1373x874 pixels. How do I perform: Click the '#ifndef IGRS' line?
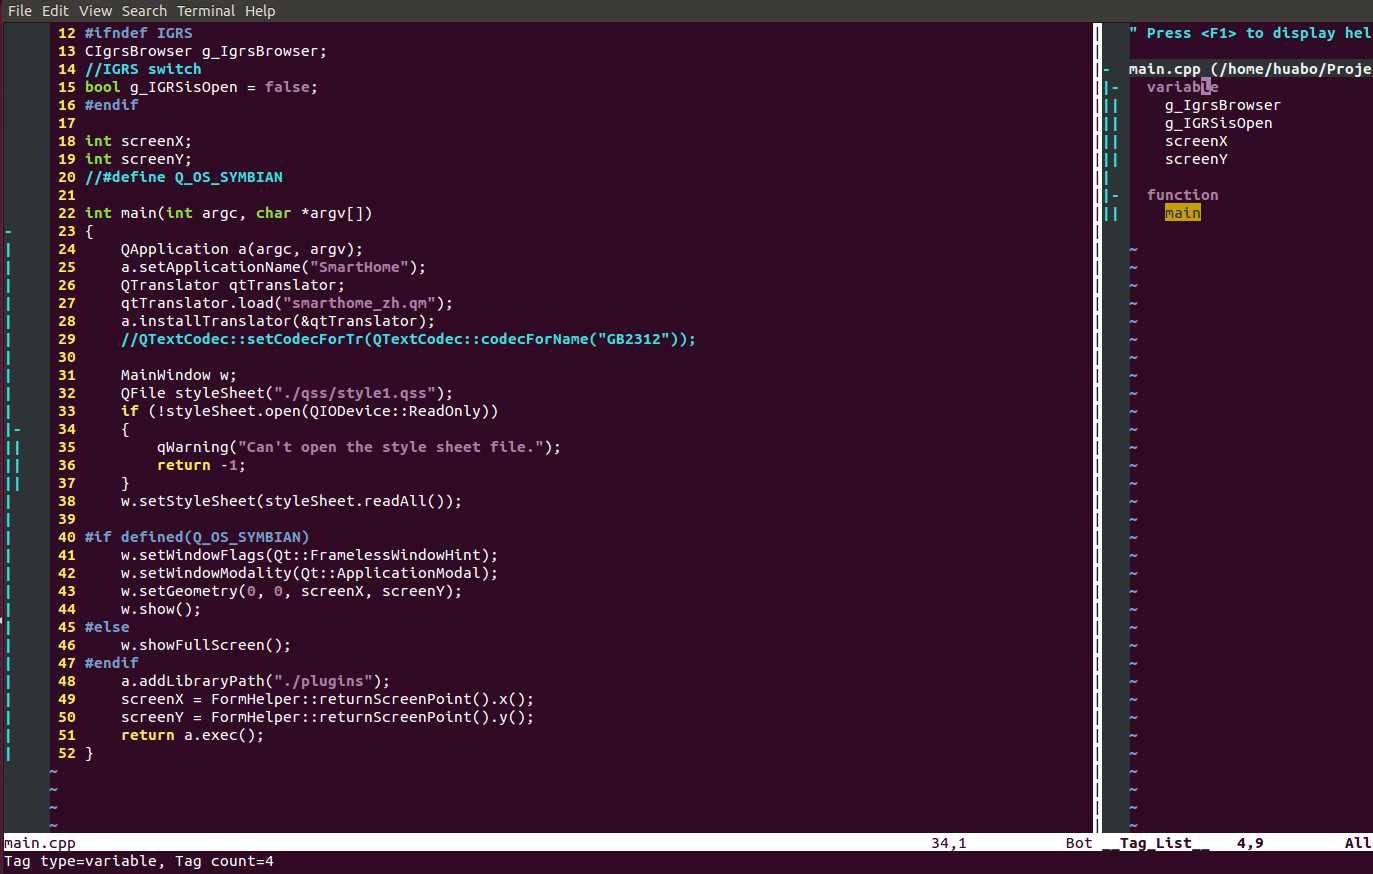click(x=139, y=33)
